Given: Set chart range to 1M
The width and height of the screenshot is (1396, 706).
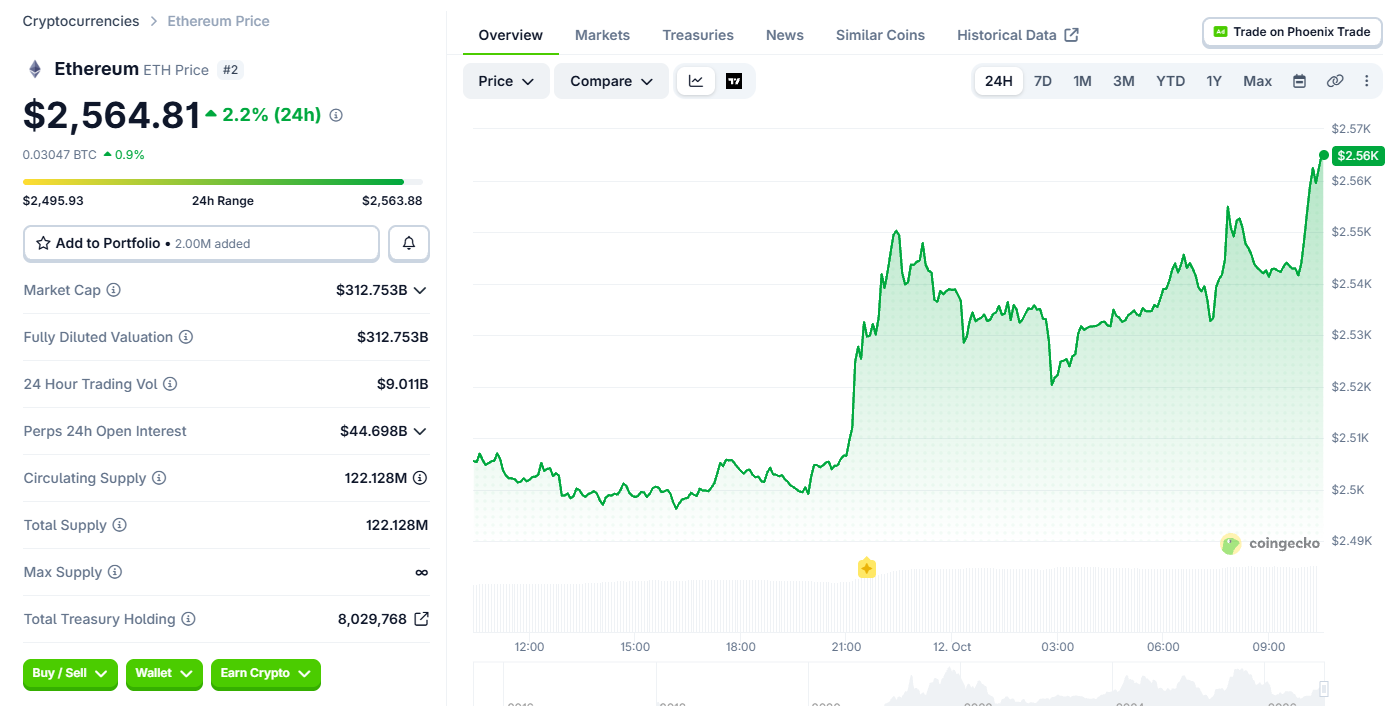Looking at the screenshot, I should [x=1082, y=81].
